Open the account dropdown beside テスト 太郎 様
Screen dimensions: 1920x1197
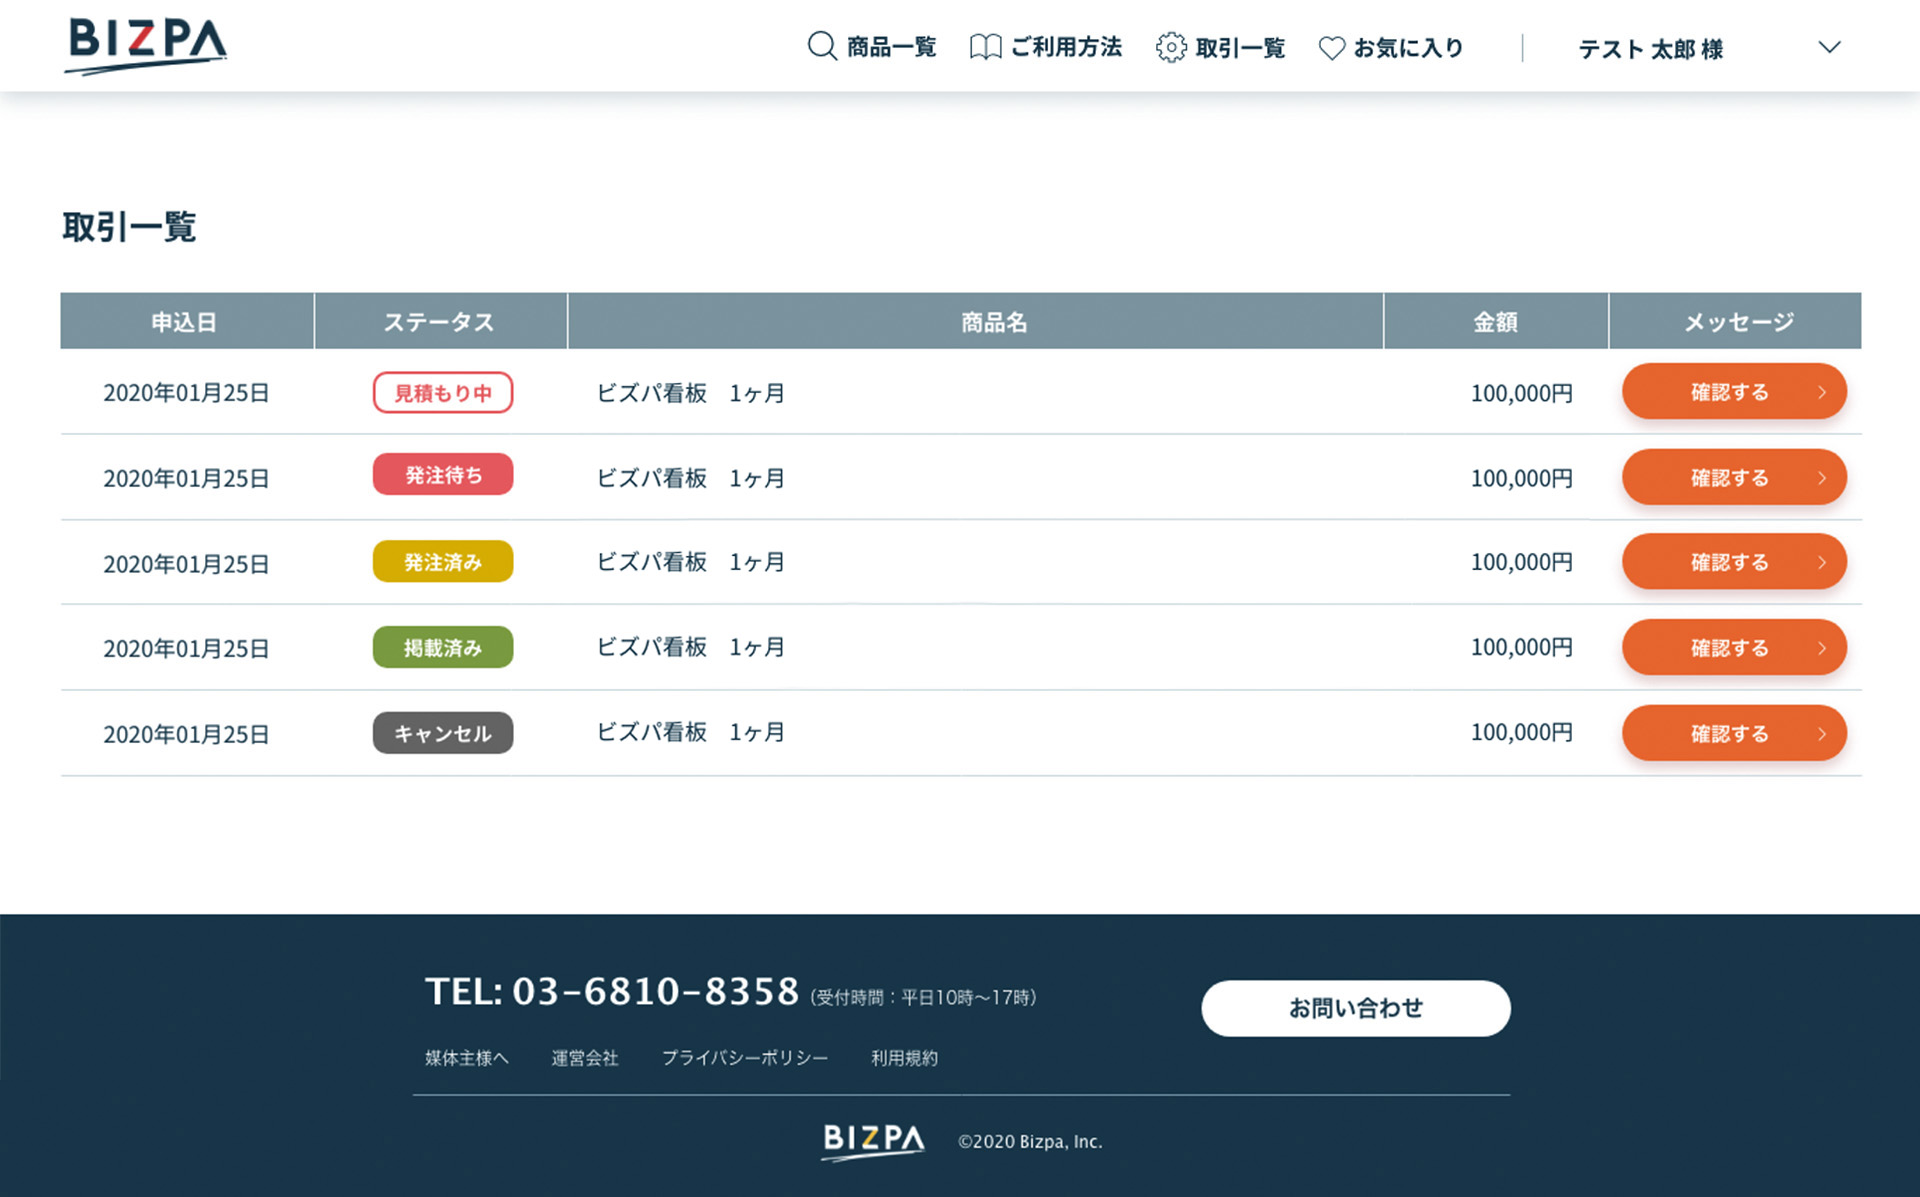click(1829, 46)
